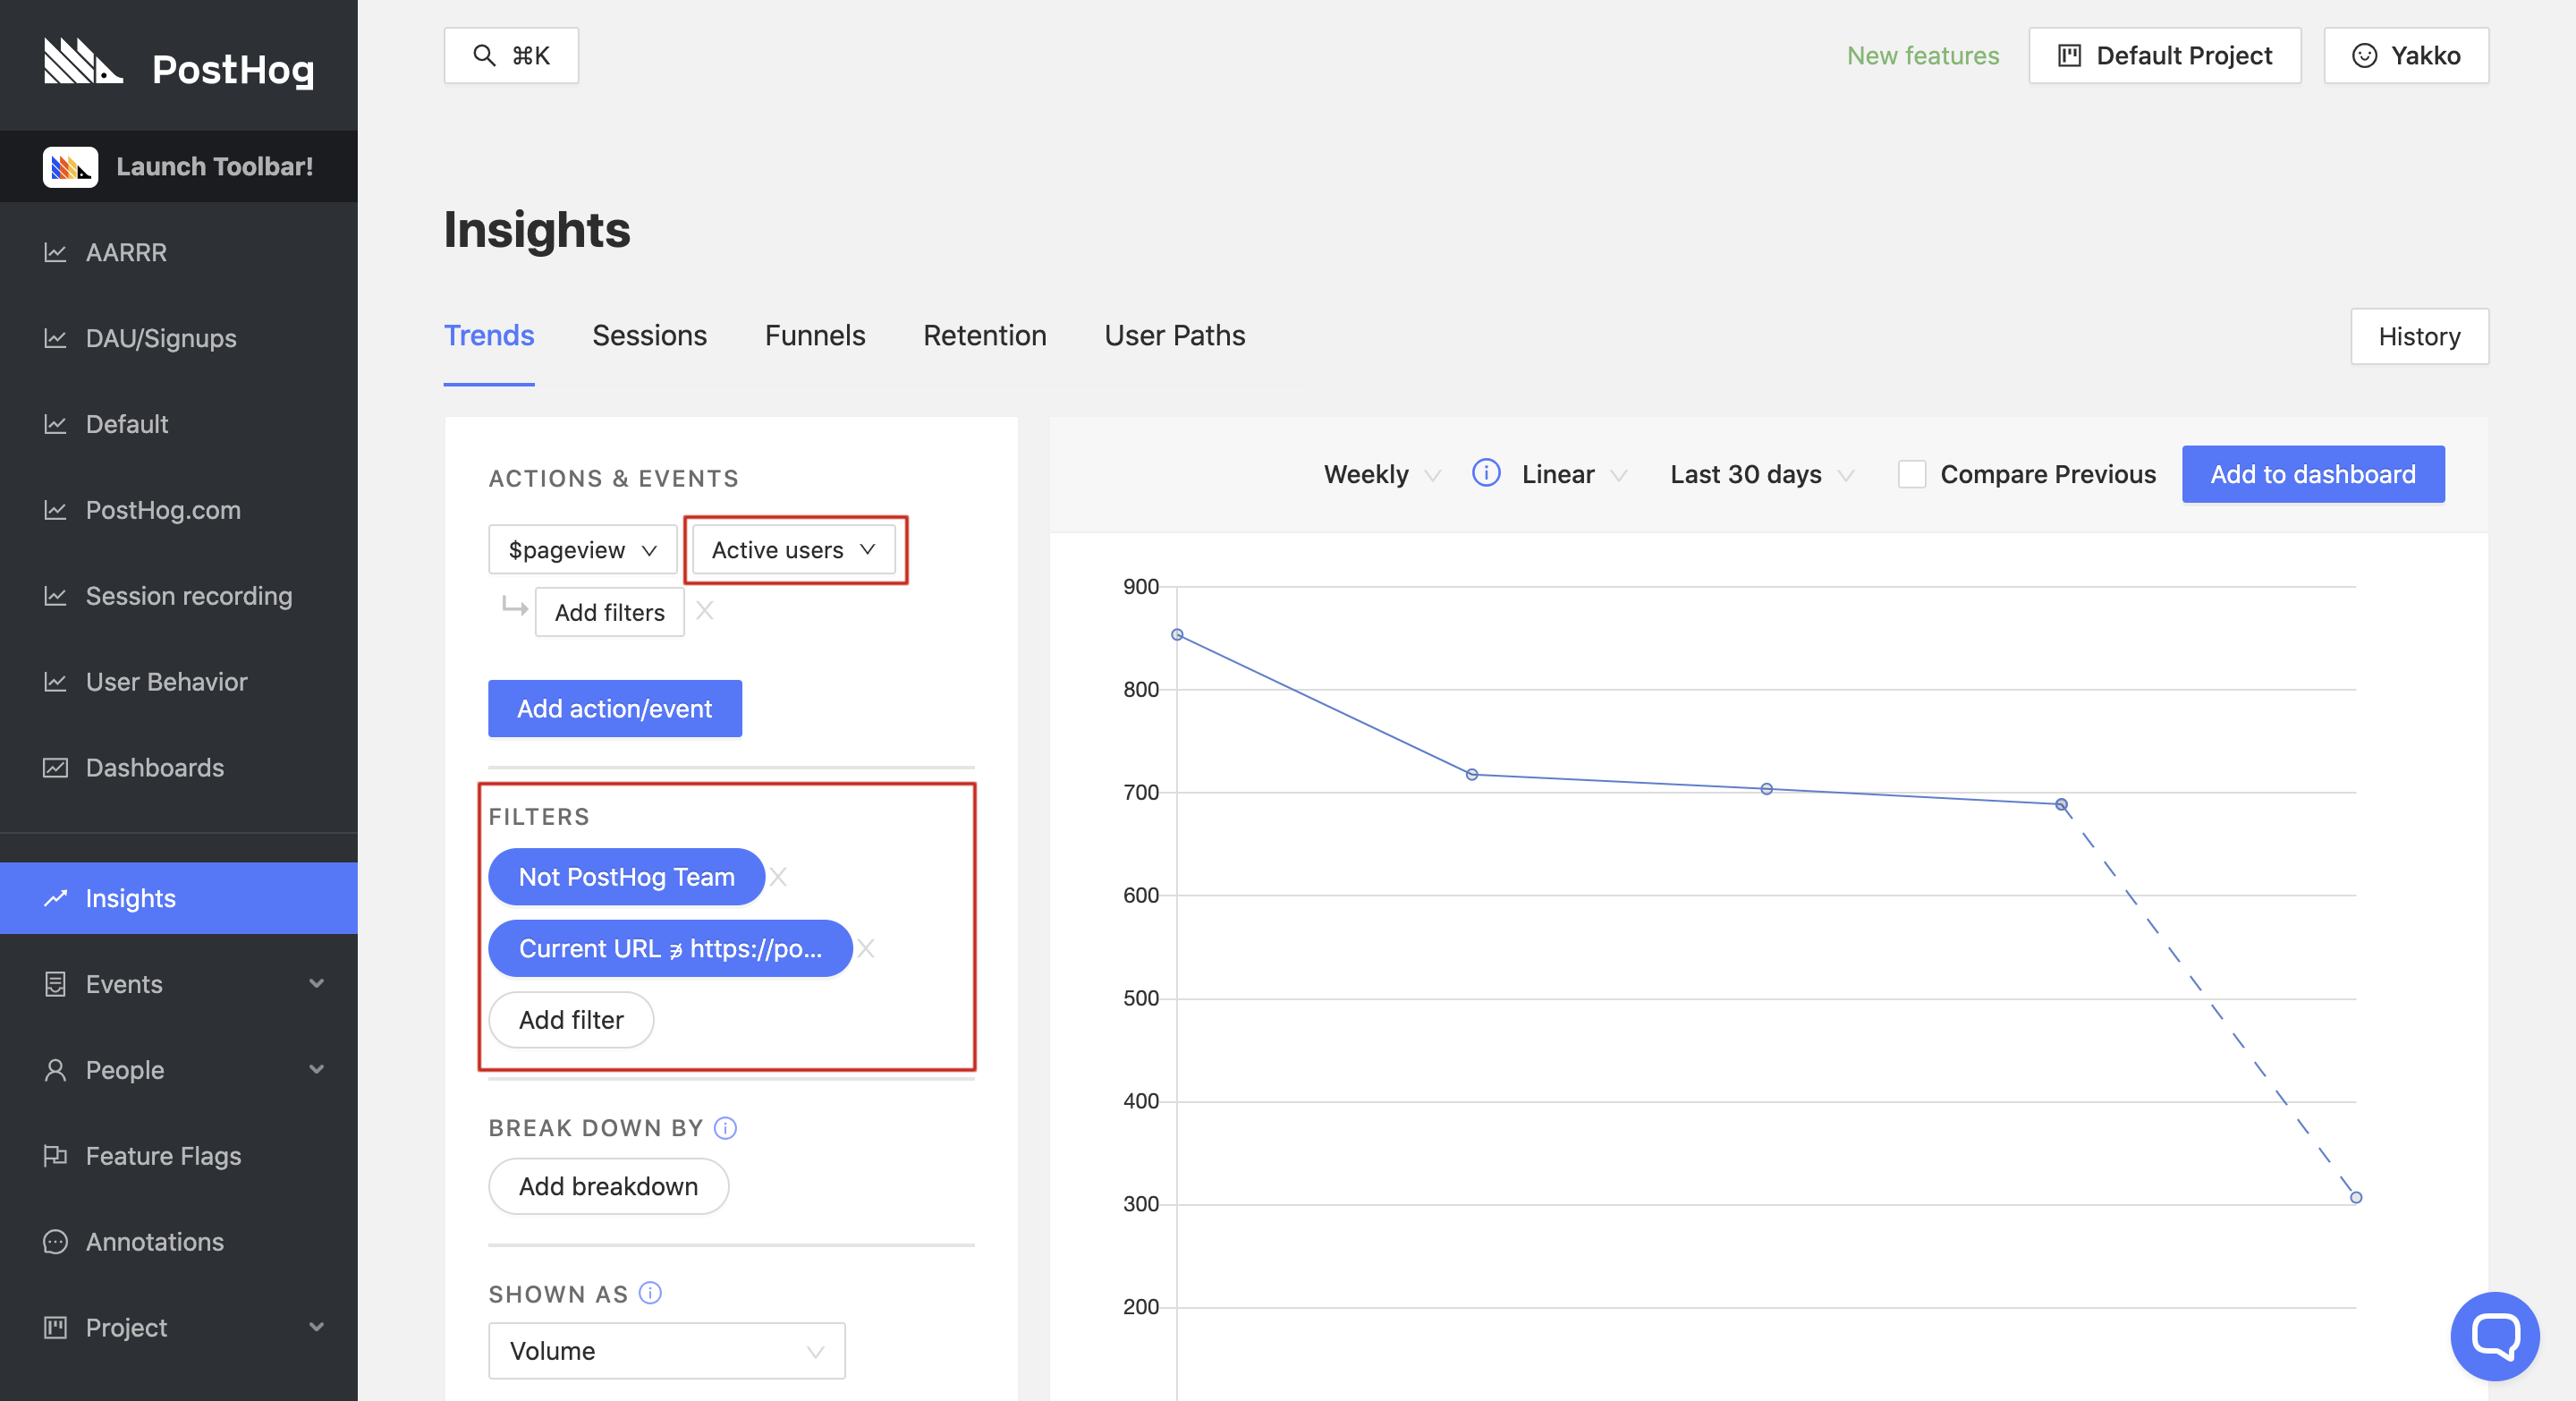Switch to the Retention tab

pos(987,335)
